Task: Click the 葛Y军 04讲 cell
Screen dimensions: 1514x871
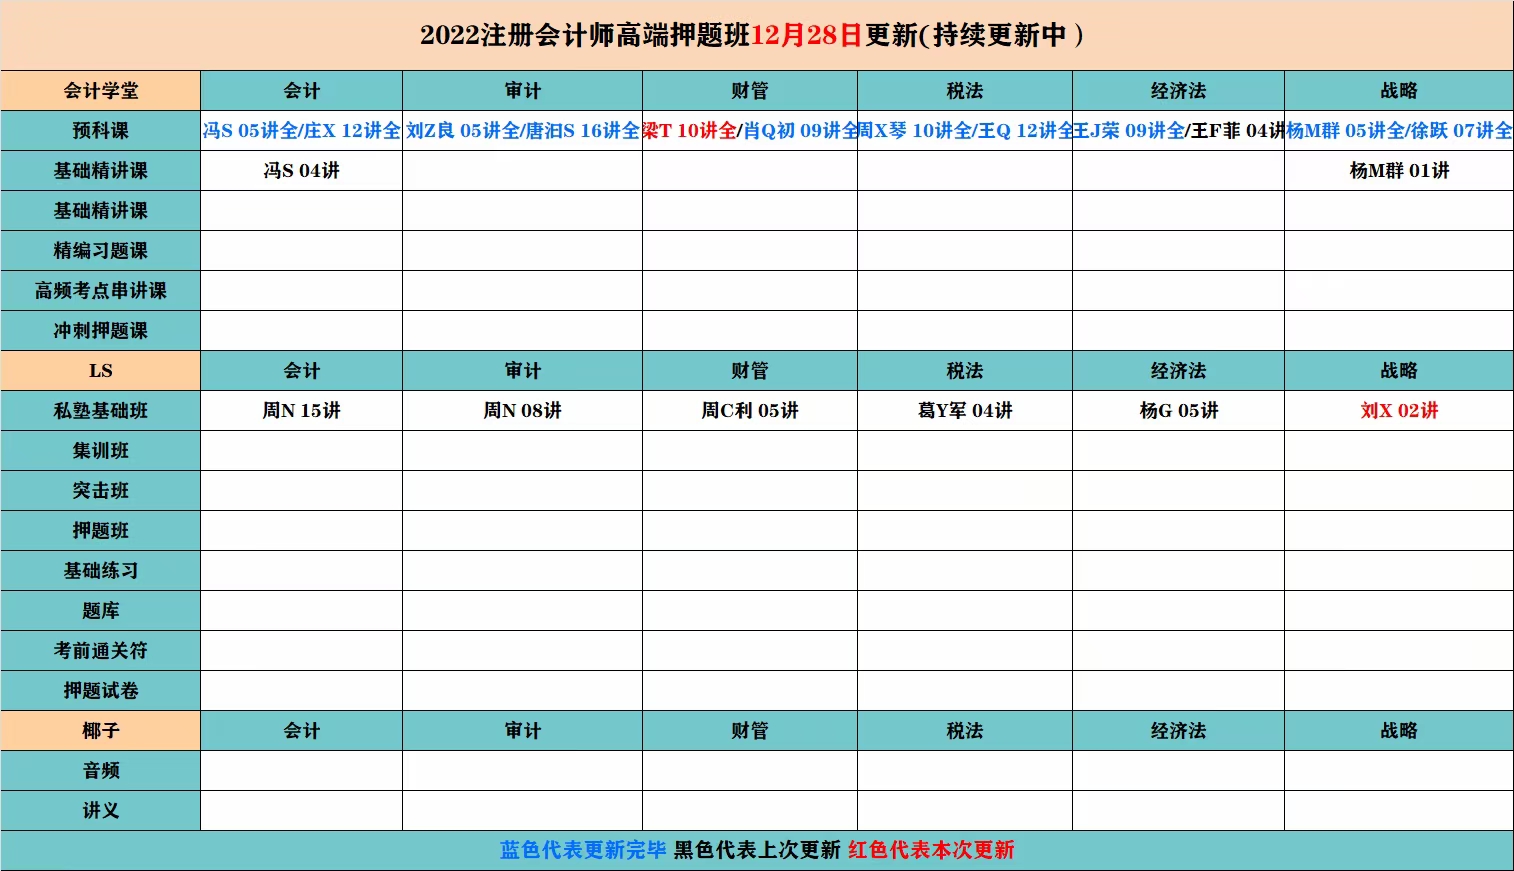Action: tap(965, 411)
